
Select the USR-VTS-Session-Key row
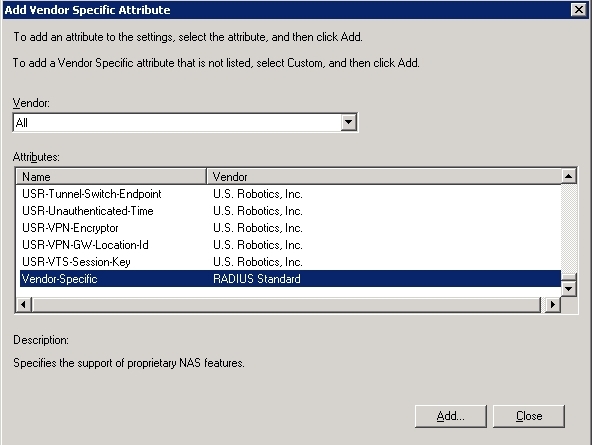click(x=290, y=262)
